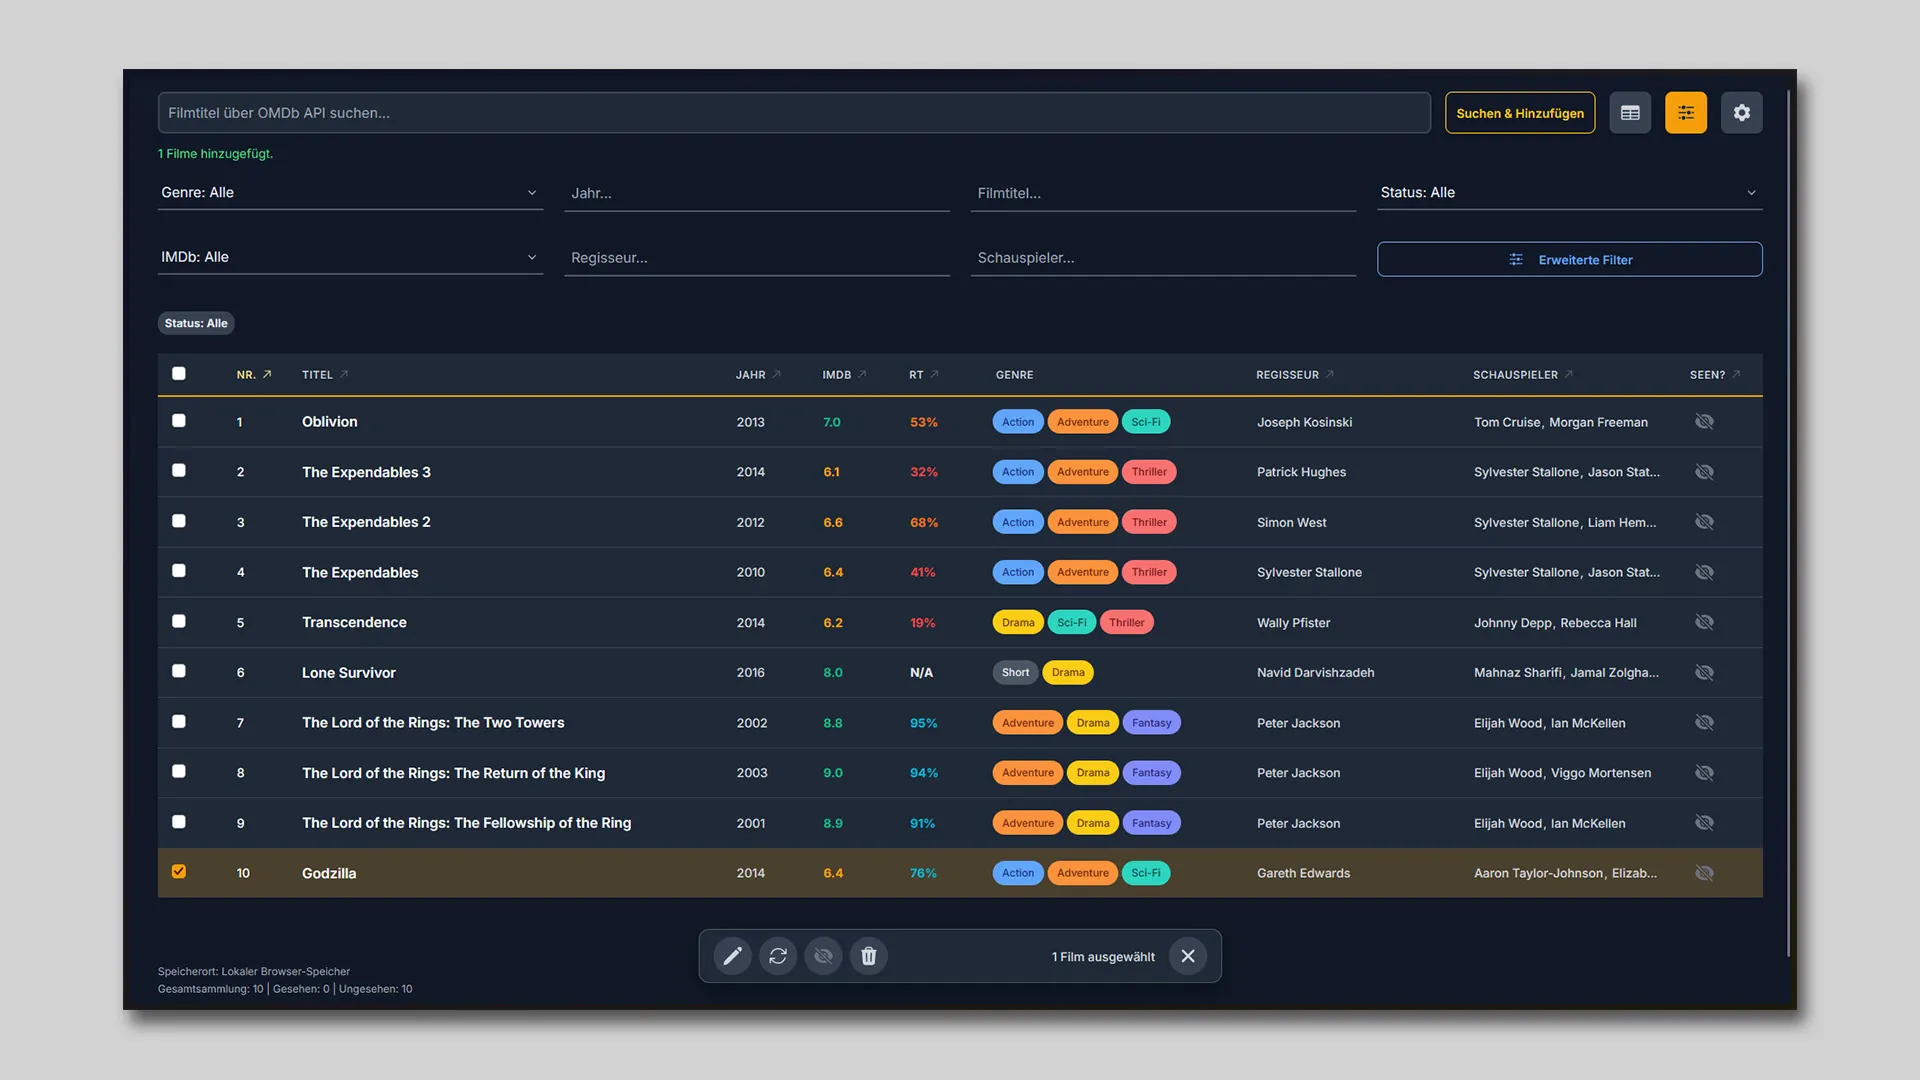Open settings gear icon

[x=1742, y=113]
